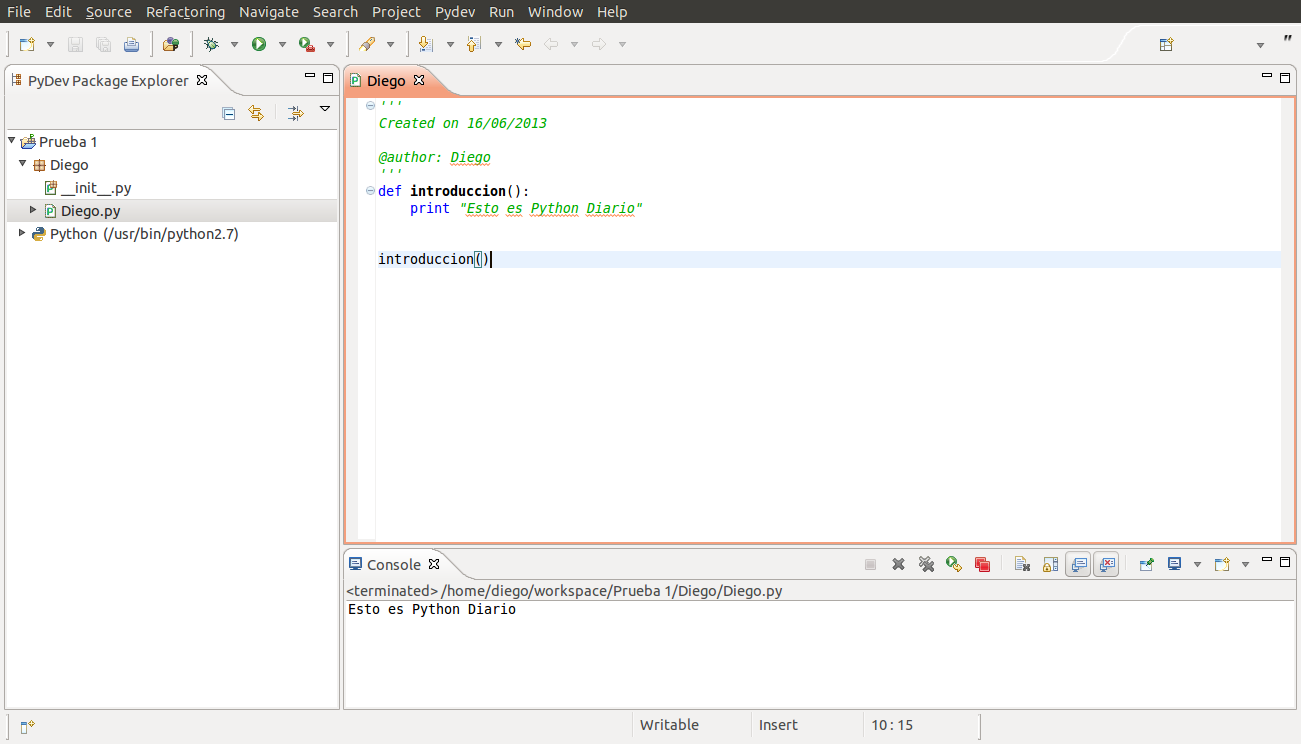The height and width of the screenshot is (744, 1301).
Task: Open the Refactoring menu
Action: click(x=185, y=12)
